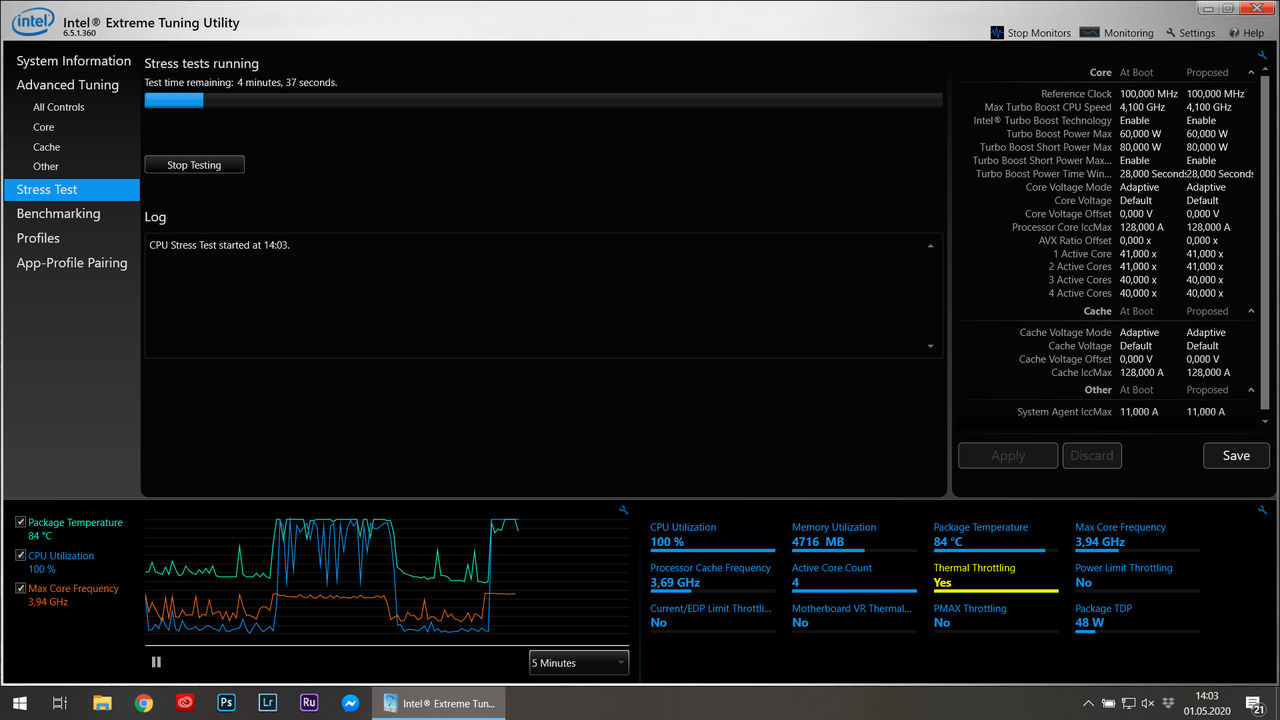The width and height of the screenshot is (1280, 720).
Task: Click the System Agent IccMax row
Action: [1108, 412]
